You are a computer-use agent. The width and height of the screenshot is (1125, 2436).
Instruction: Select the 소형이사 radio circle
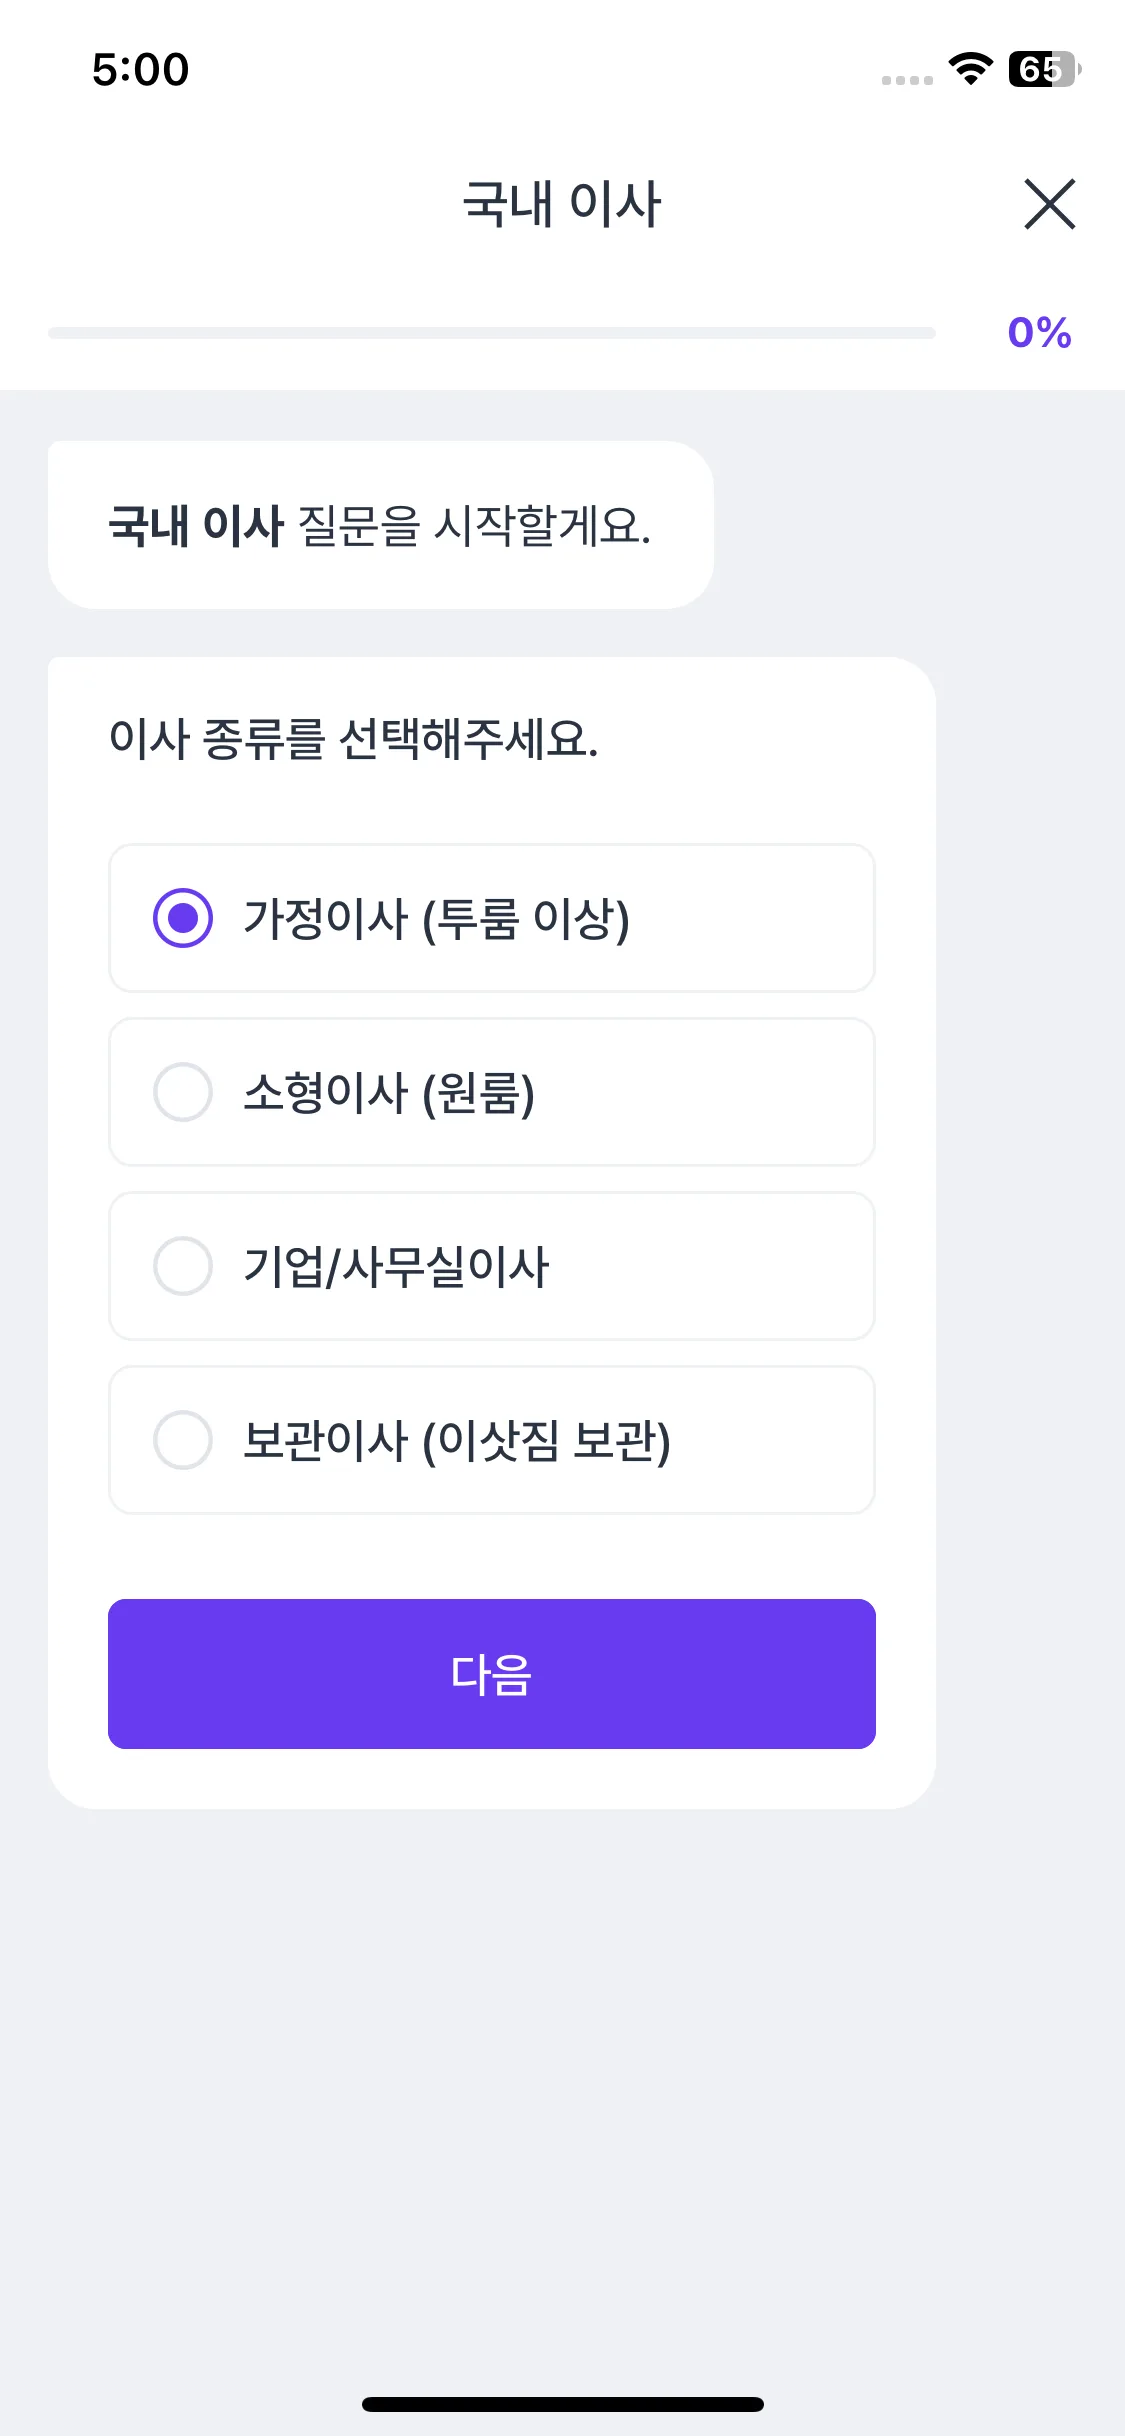pos(183,1092)
